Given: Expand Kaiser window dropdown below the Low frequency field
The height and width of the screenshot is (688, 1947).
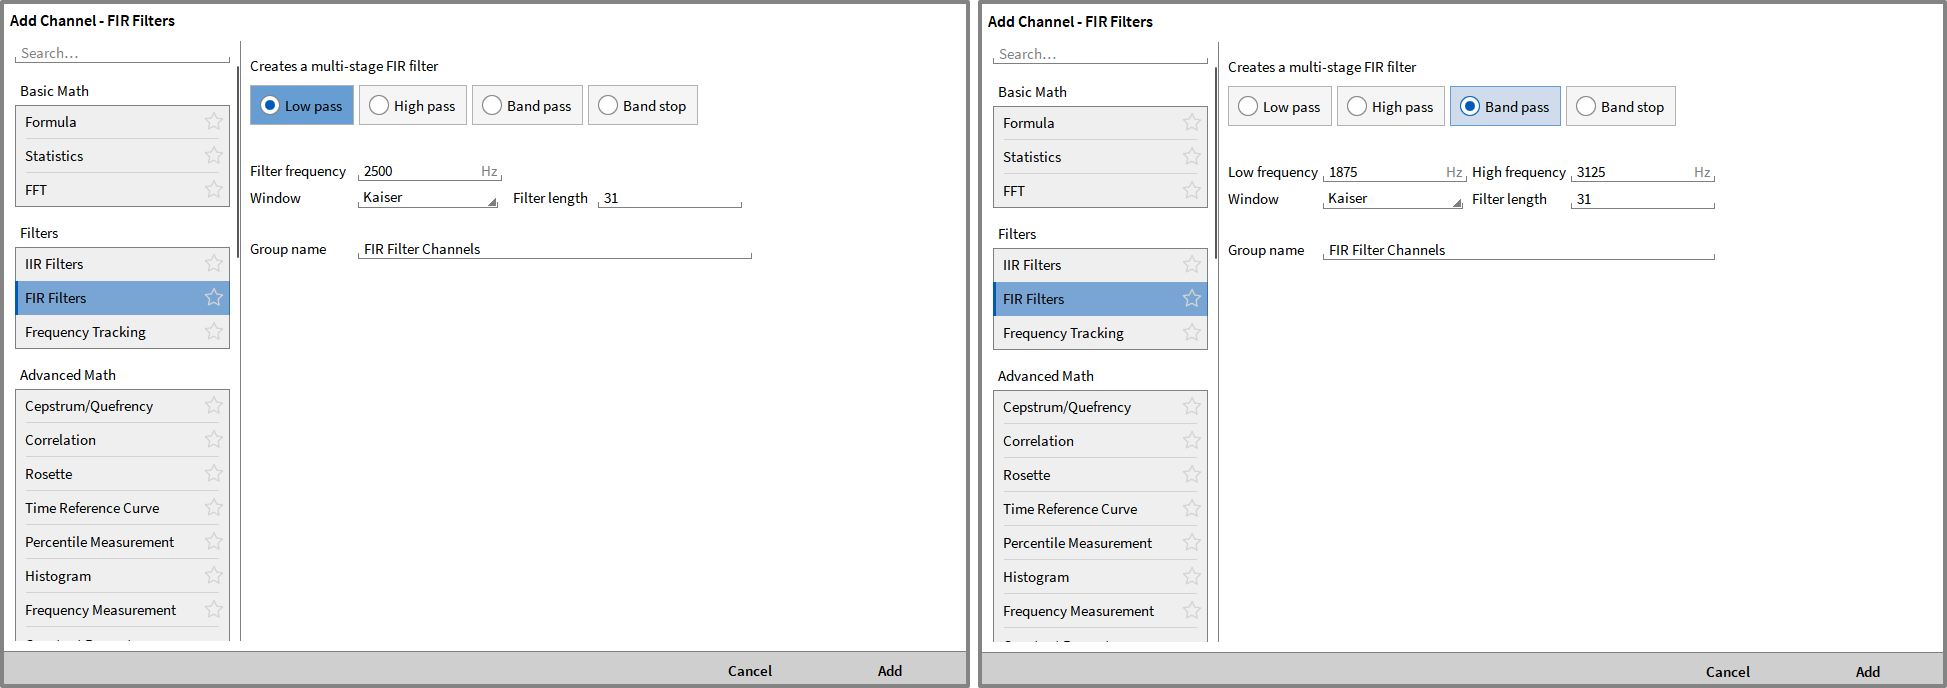Looking at the screenshot, I should pyautogui.click(x=1392, y=199).
